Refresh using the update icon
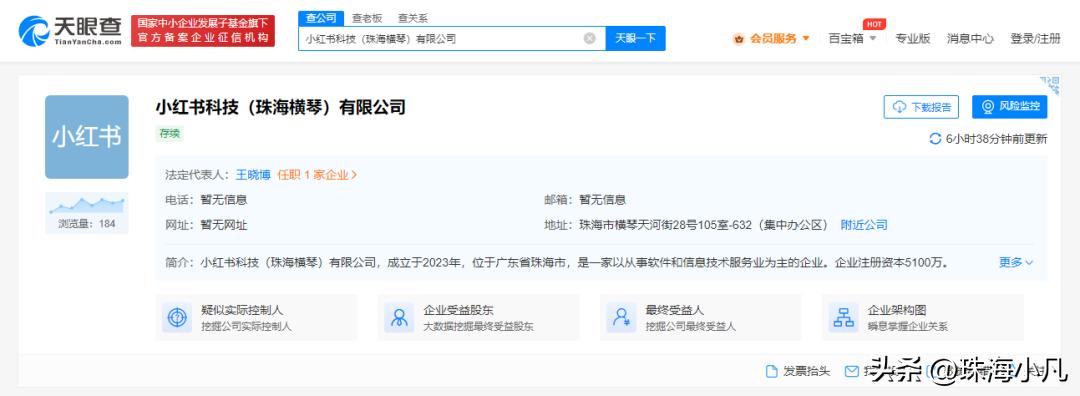The width and height of the screenshot is (1080, 396). coord(935,139)
